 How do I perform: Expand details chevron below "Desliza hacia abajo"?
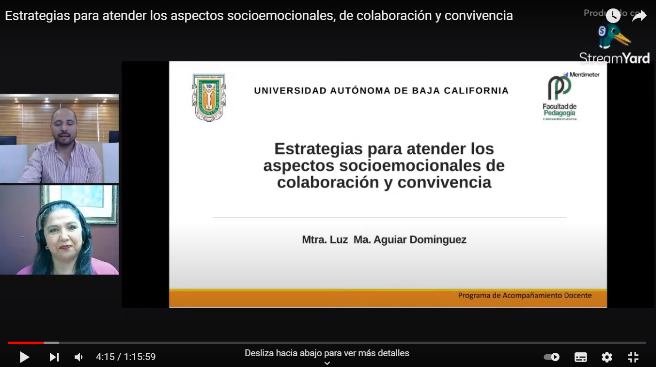pyautogui.click(x=327, y=363)
